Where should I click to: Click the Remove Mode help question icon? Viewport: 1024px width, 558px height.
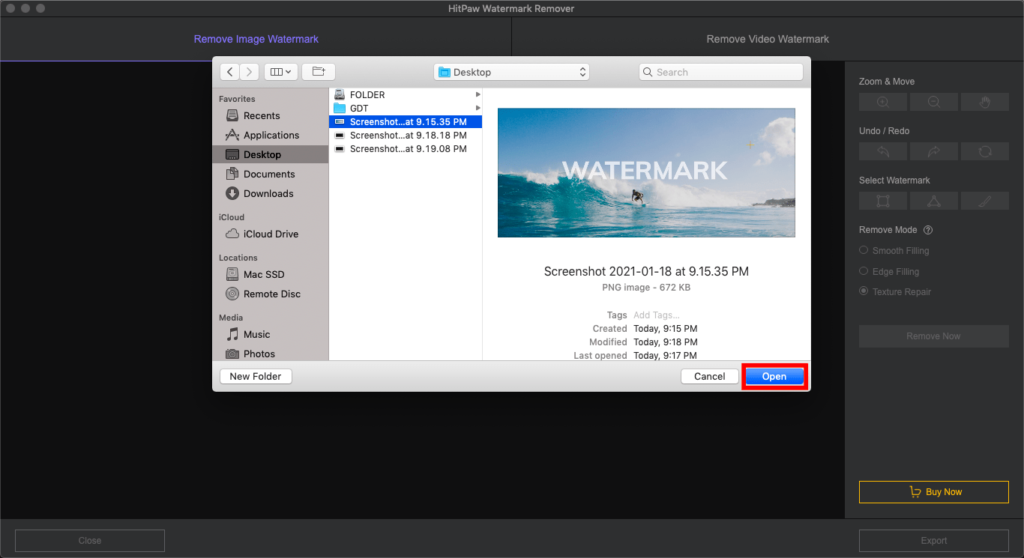928,230
